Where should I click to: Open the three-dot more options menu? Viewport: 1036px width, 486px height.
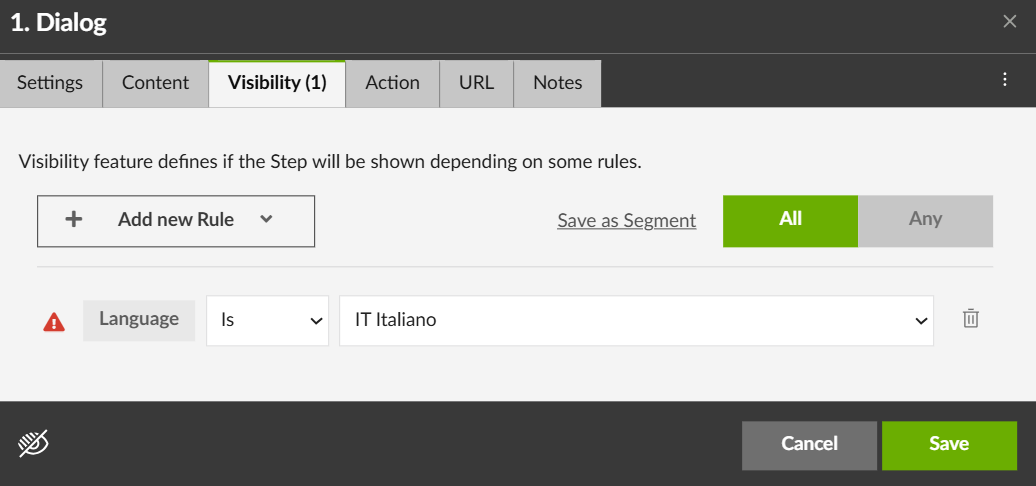[x=1006, y=80]
